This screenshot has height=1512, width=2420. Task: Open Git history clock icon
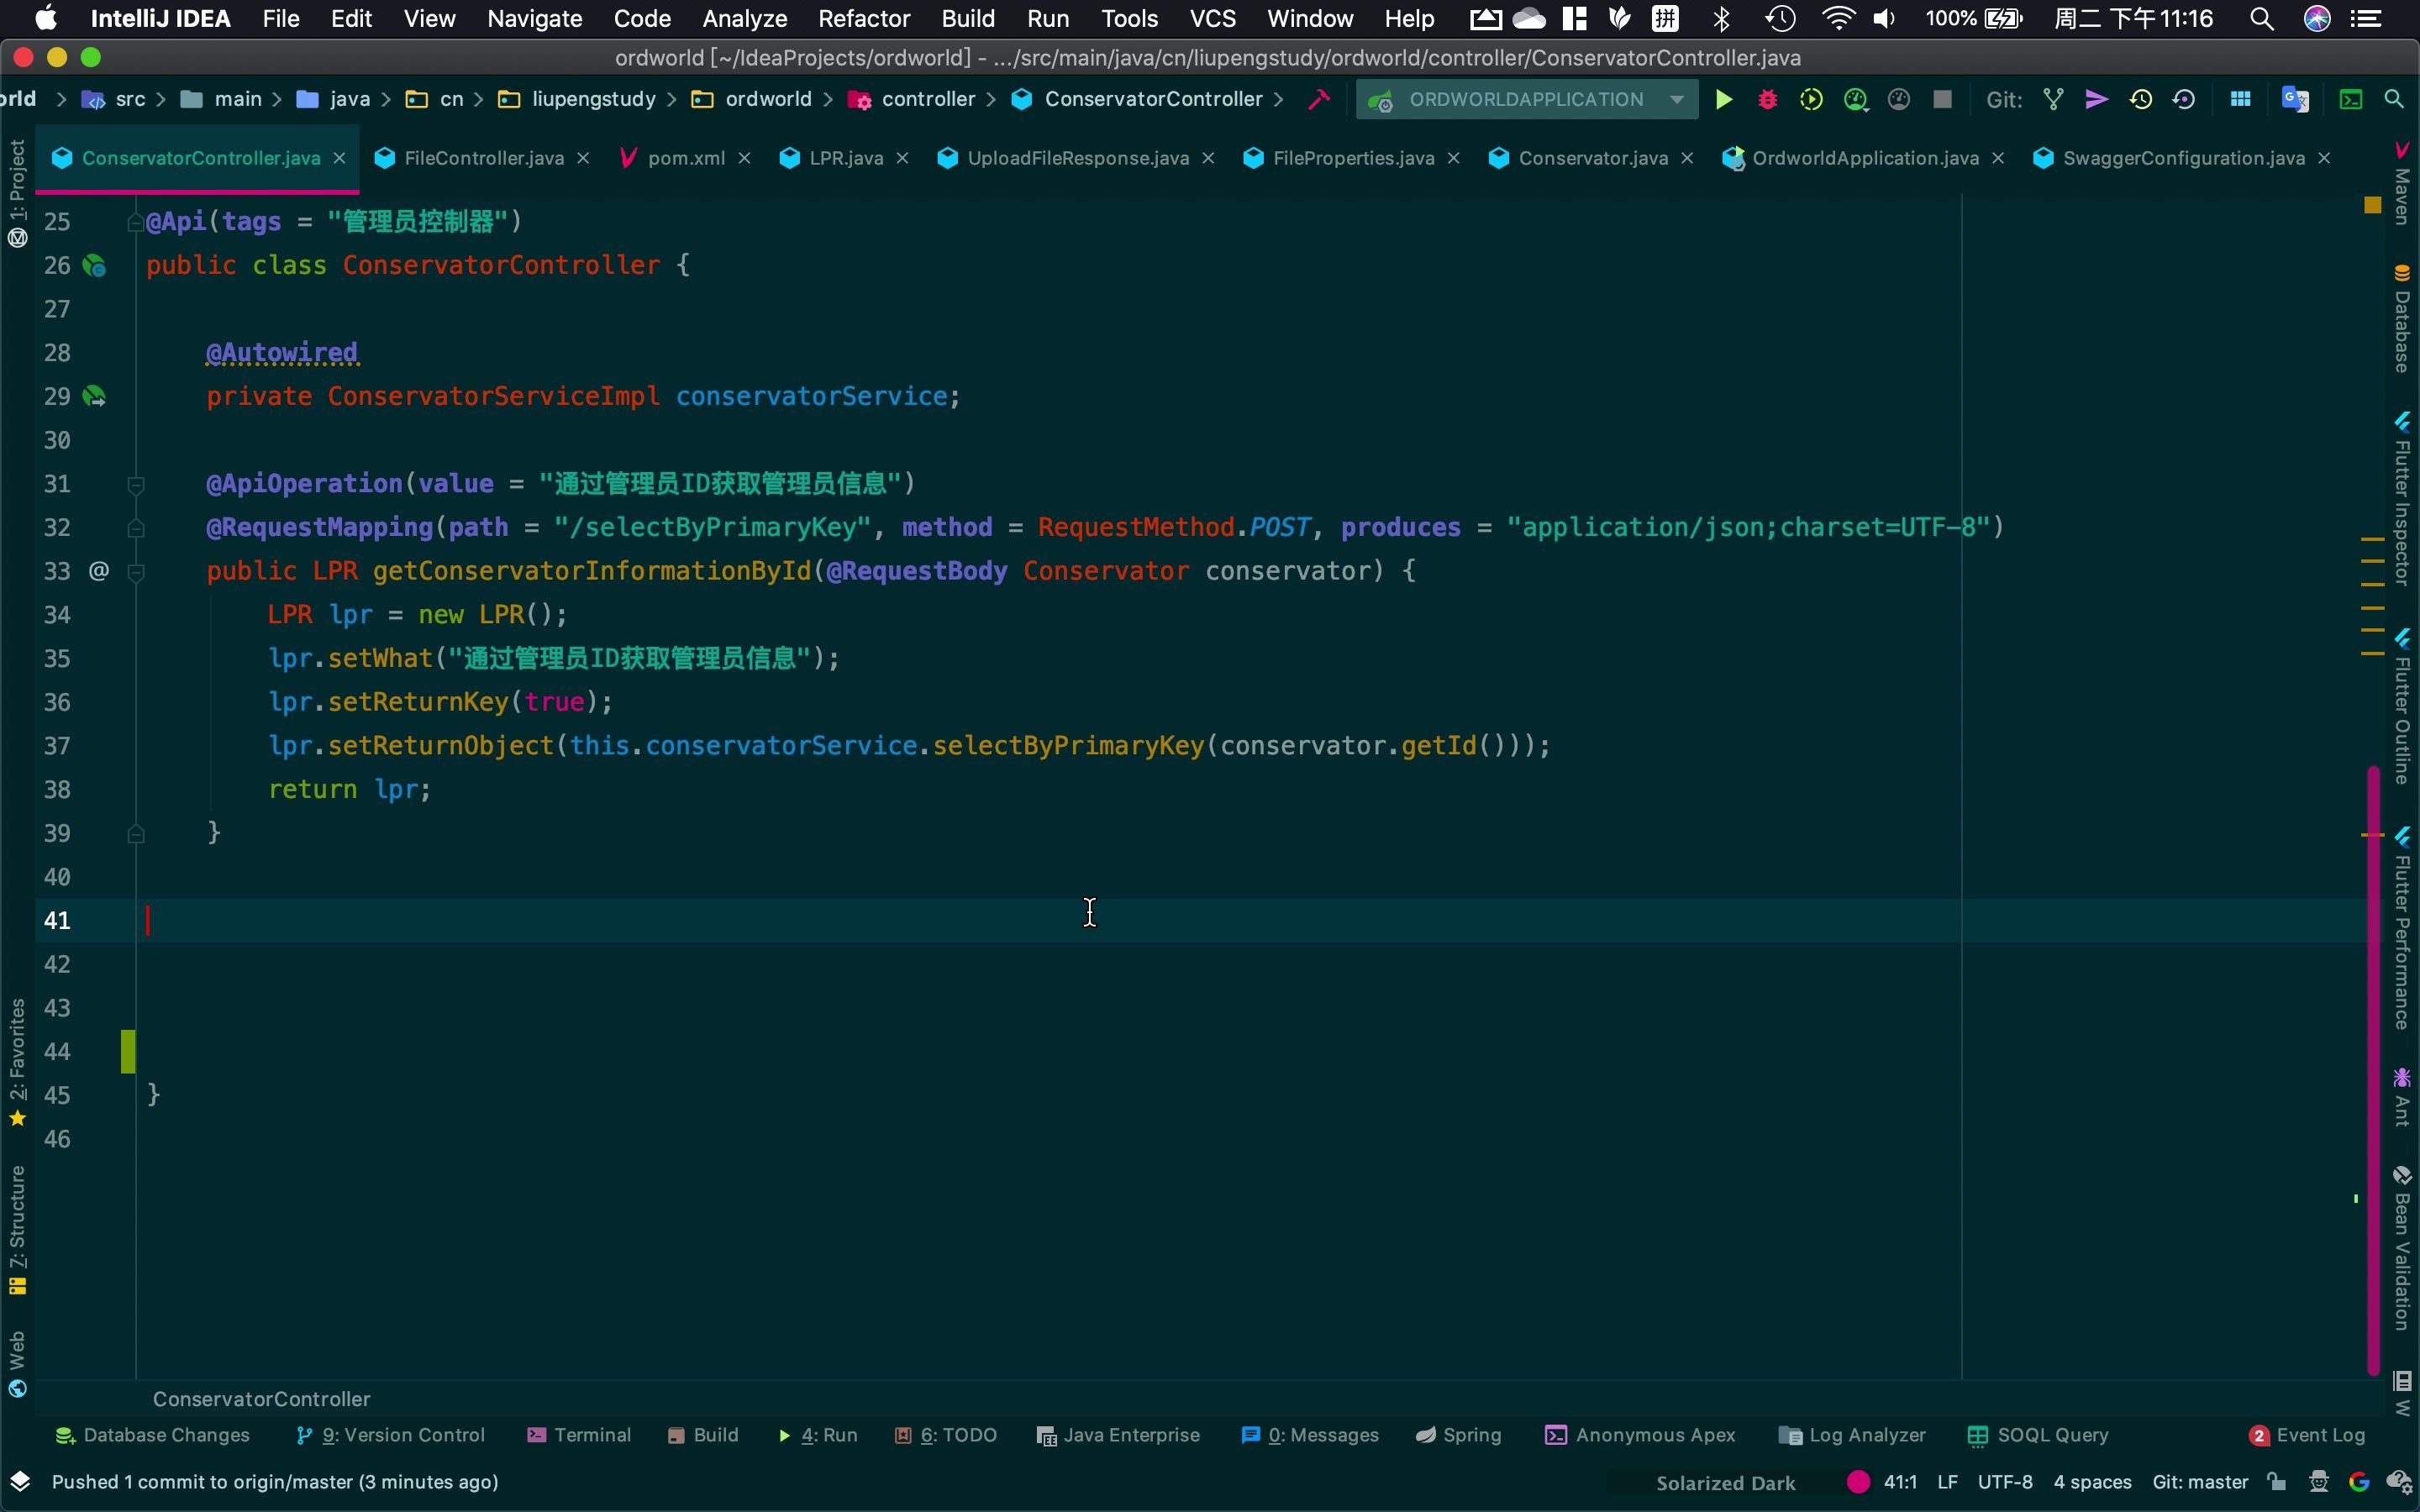click(x=2140, y=99)
